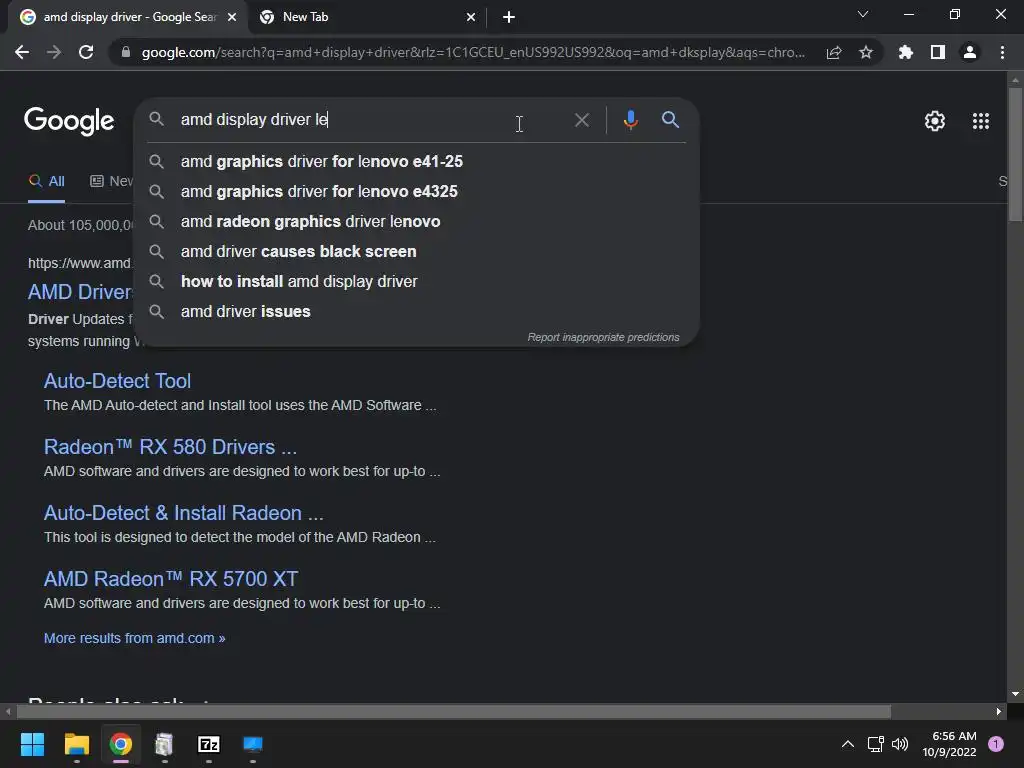Pick suggestion lenovo e41-25 driver
Screen dimensions: 1024x768
pyautogui.click(x=418, y=161)
